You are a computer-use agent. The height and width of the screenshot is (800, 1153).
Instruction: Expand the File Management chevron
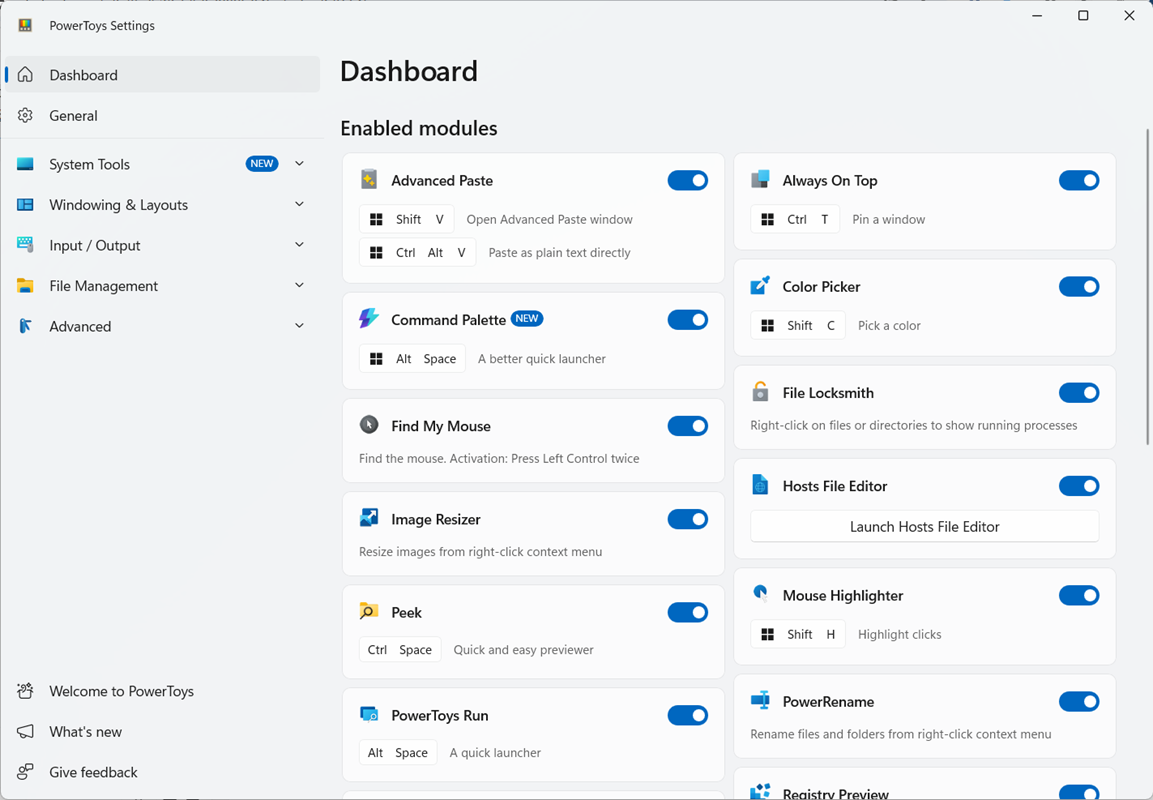[299, 285]
